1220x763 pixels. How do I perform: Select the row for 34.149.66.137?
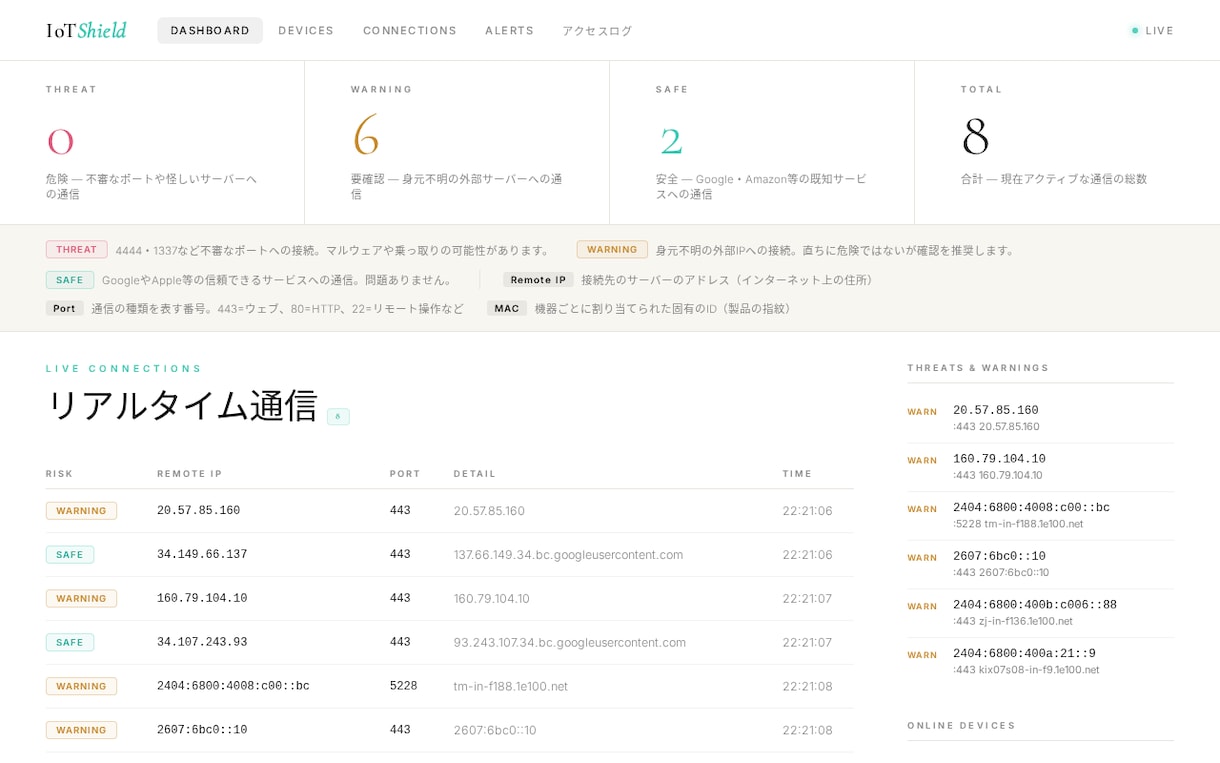(x=449, y=555)
